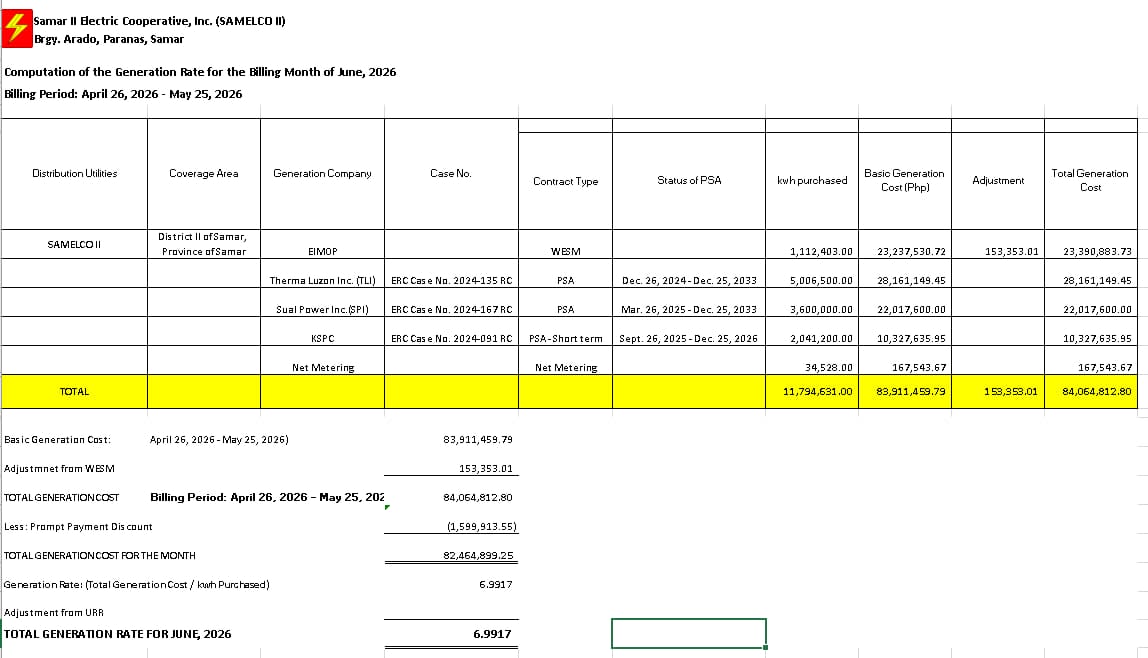
Task: Select the 'Basic Generation Cost:' summary label
Action: tap(57, 440)
